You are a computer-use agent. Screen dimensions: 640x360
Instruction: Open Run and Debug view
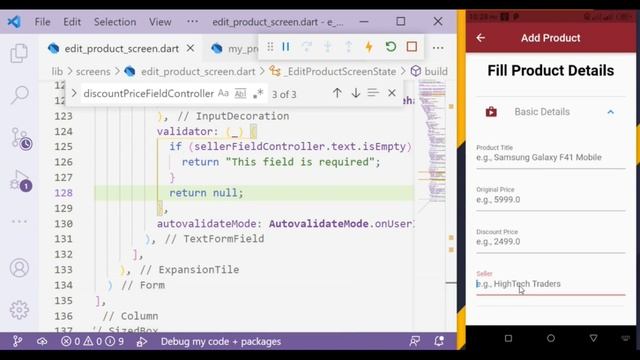[20, 181]
